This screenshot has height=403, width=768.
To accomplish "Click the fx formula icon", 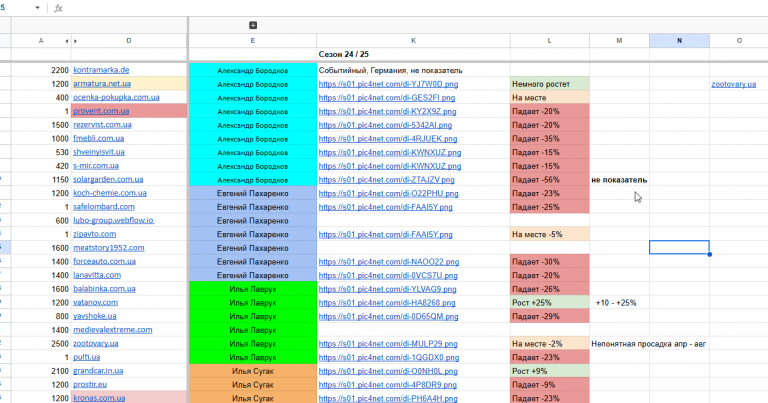I will [58, 8].
